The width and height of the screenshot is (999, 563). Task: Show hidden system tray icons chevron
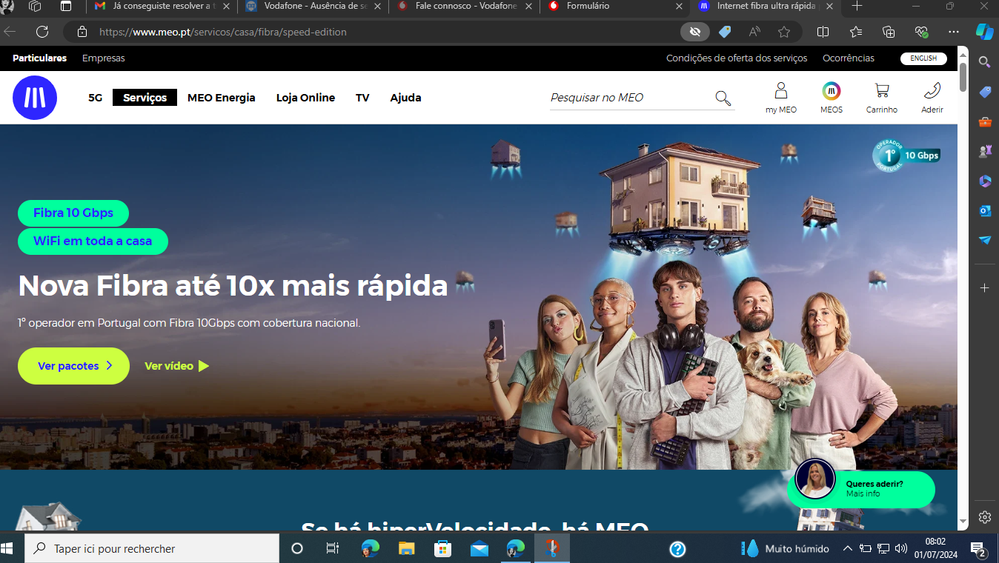point(847,549)
